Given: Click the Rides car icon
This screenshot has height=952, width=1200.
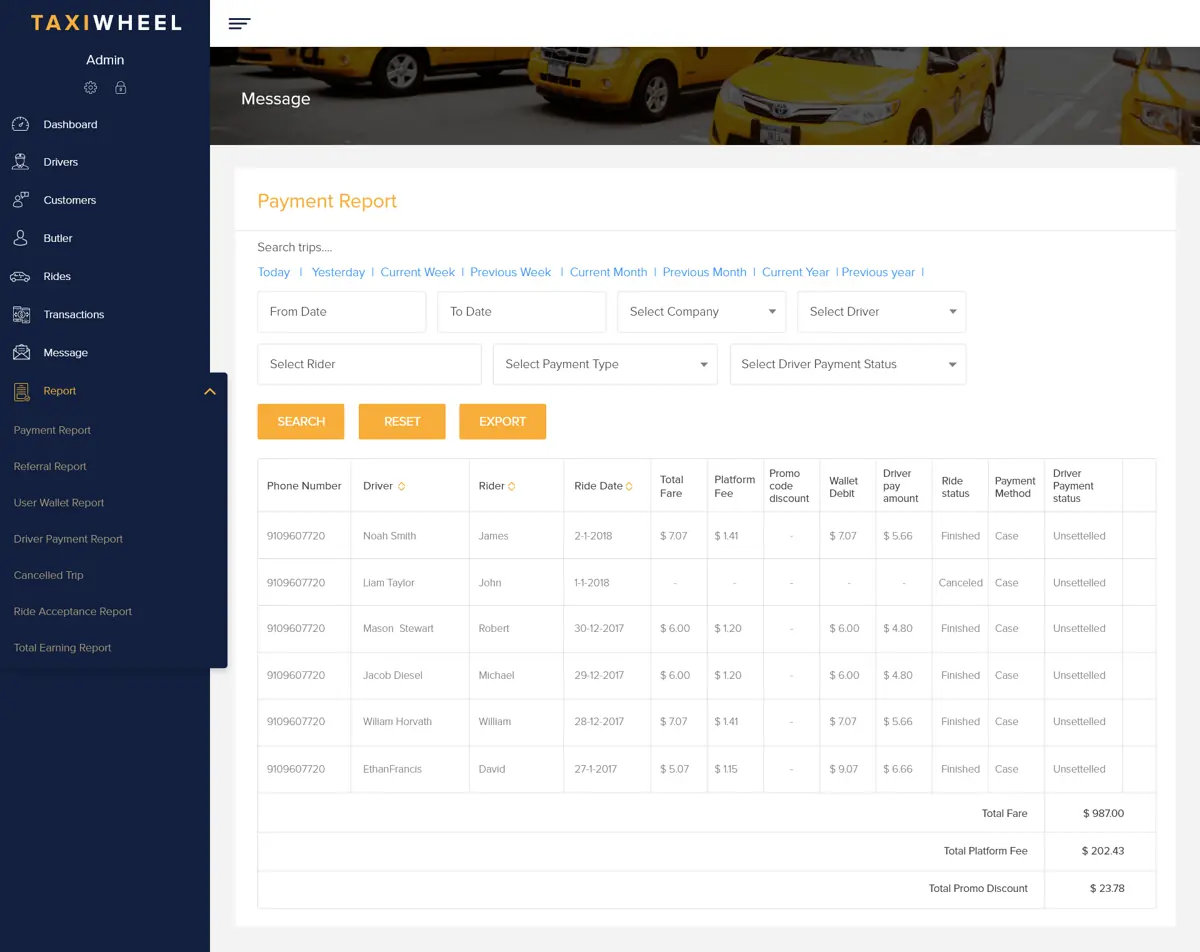Looking at the screenshot, I should [21, 276].
